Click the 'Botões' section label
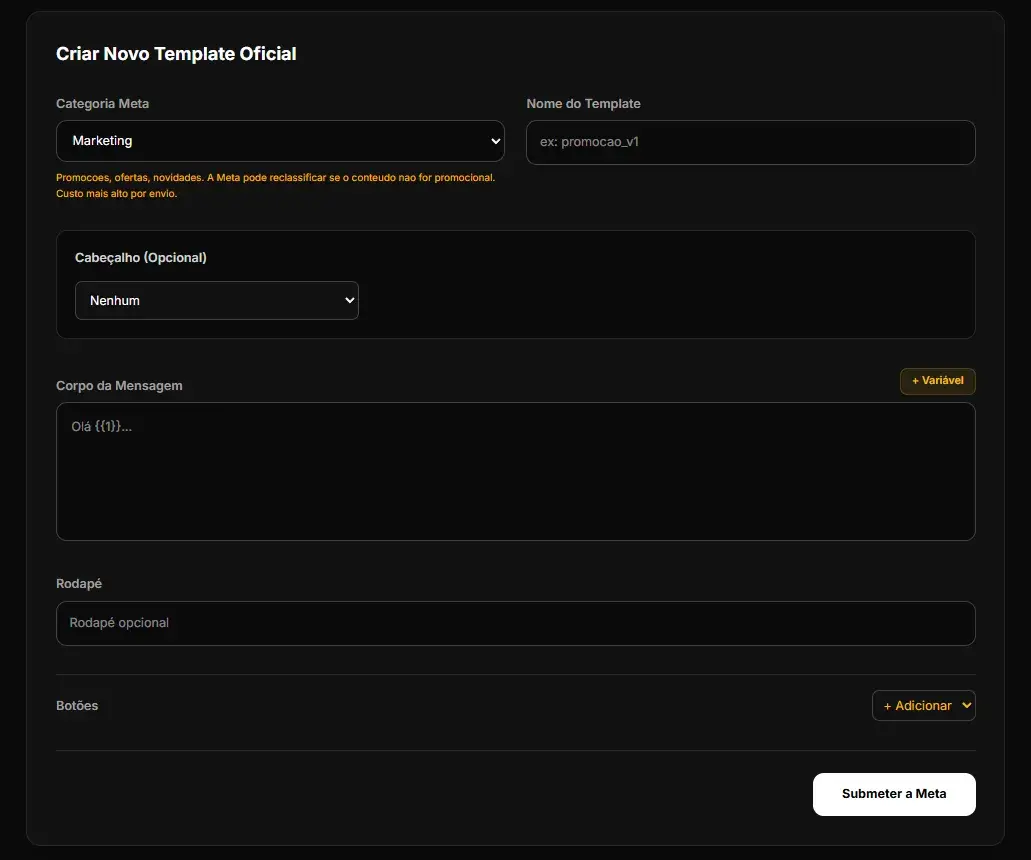The height and width of the screenshot is (860, 1031). coord(77,705)
